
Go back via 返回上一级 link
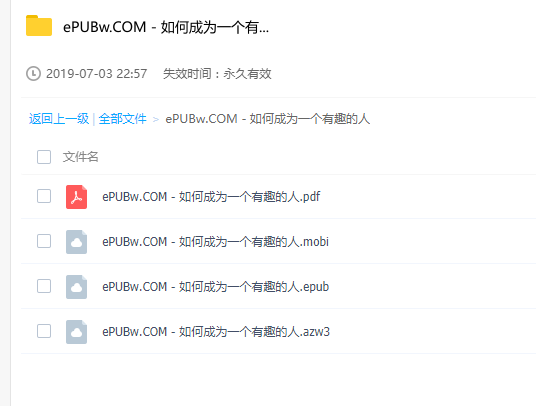point(59,119)
